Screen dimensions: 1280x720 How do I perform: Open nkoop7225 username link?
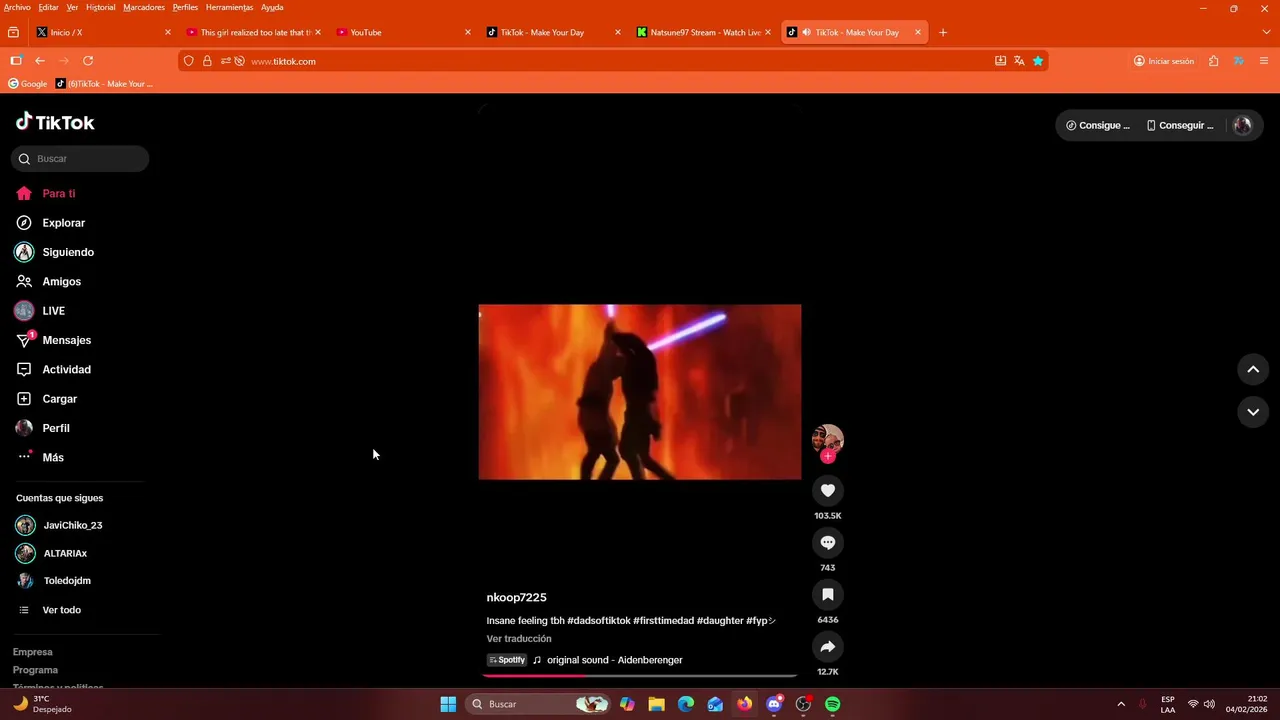[517, 597]
